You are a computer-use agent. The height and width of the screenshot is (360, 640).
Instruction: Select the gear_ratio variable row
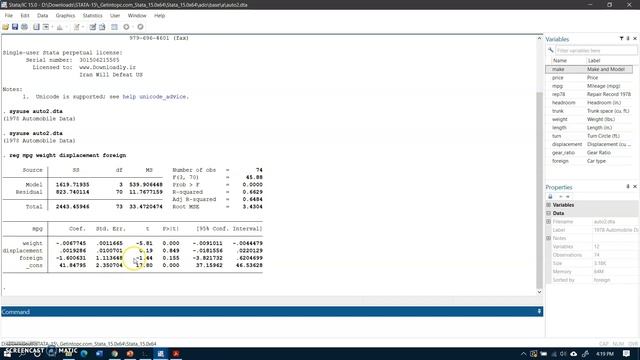(589, 153)
